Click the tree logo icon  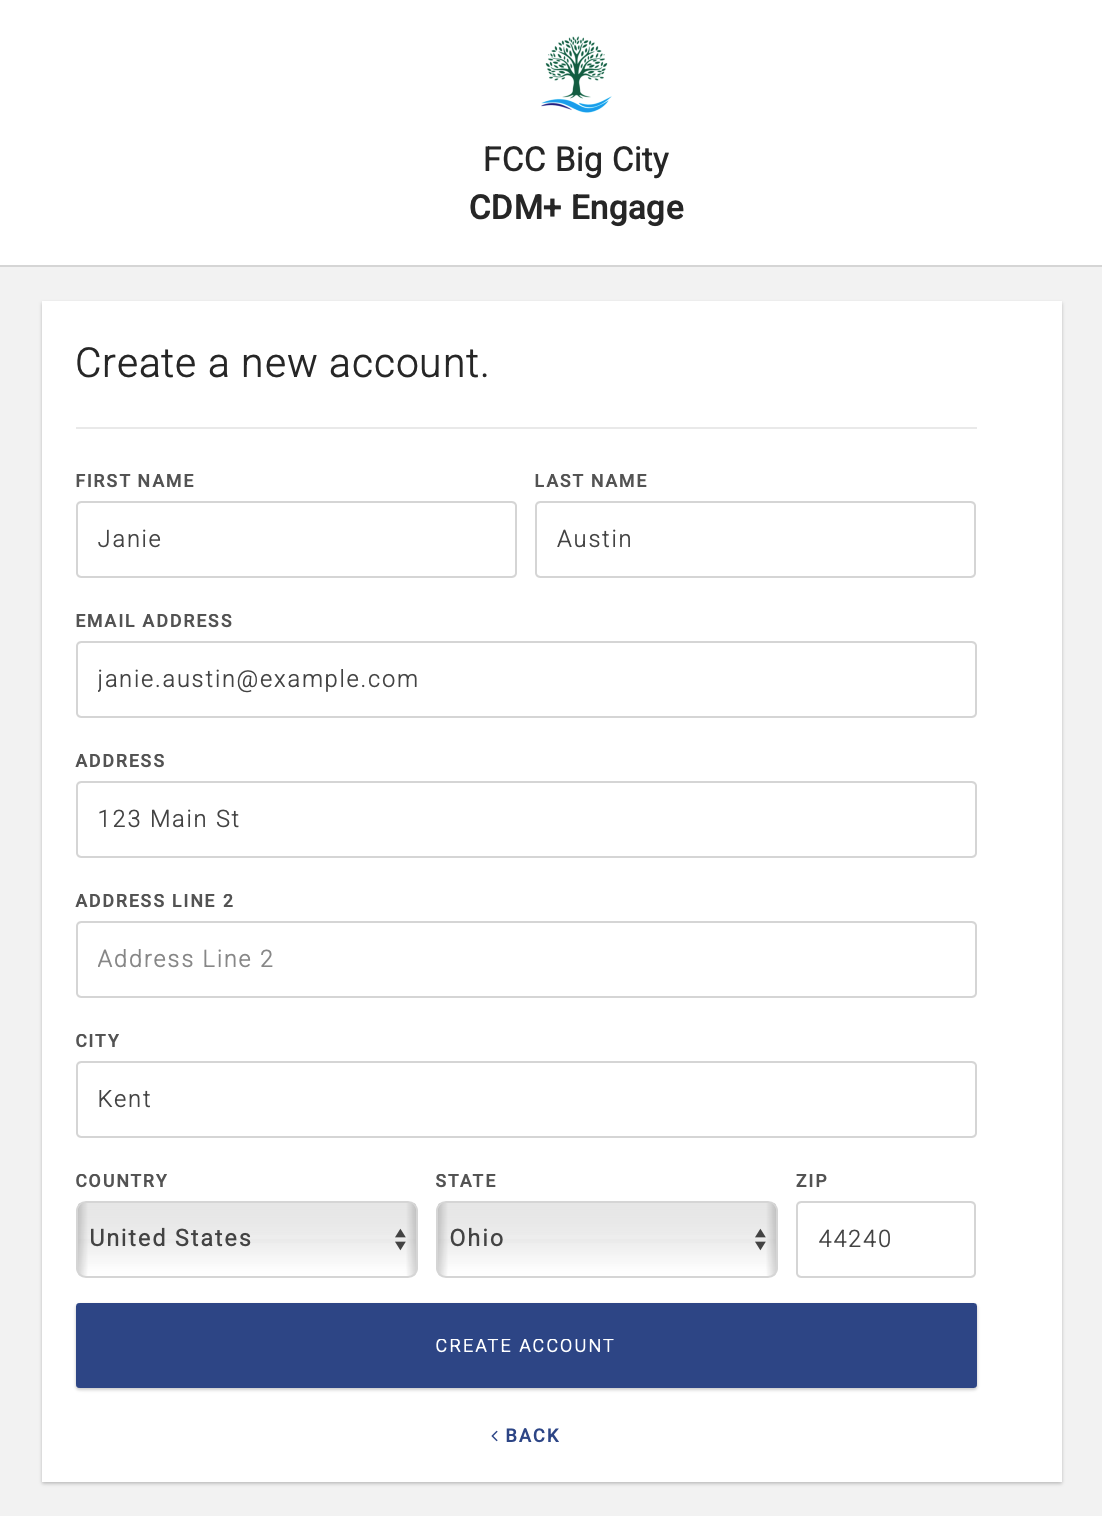[x=577, y=75]
